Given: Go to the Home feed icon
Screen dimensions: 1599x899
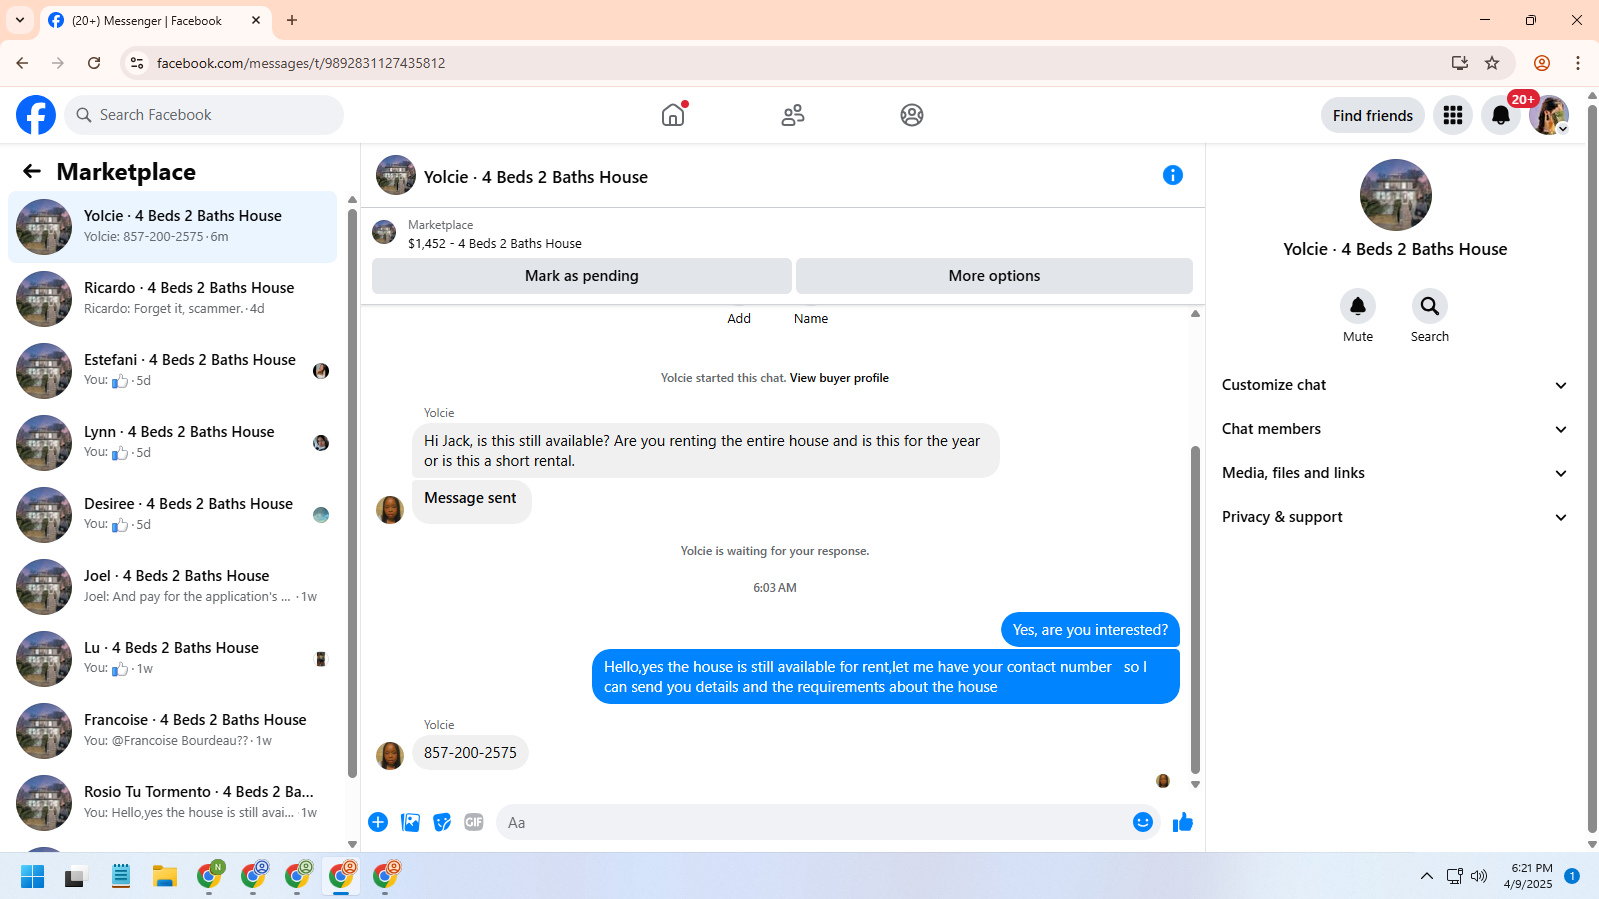Looking at the screenshot, I should [673, 115].
